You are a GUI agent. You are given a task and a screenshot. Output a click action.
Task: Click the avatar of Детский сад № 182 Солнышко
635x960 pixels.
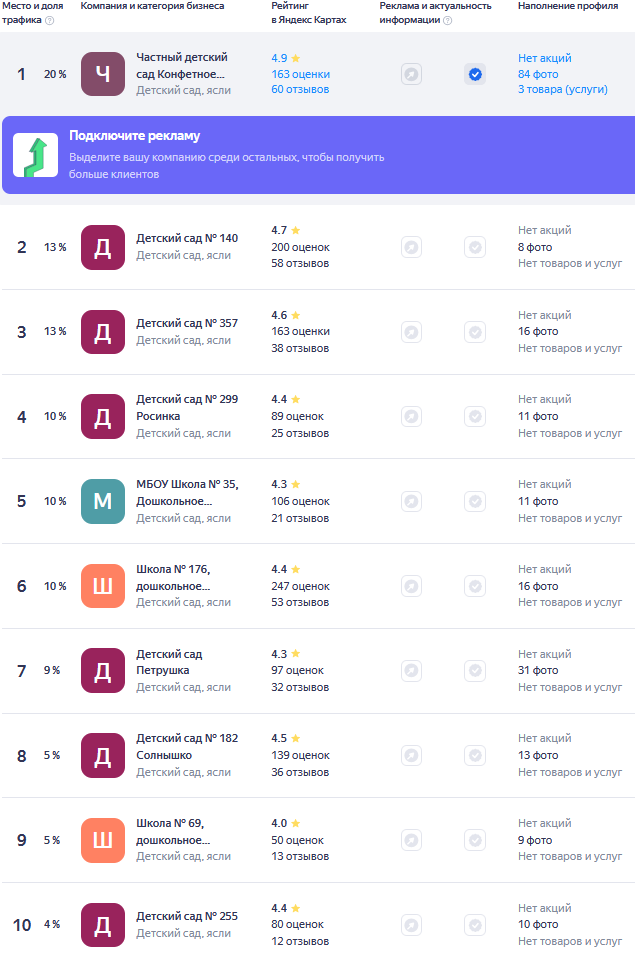pyautogui.click(x=103, y=756)
